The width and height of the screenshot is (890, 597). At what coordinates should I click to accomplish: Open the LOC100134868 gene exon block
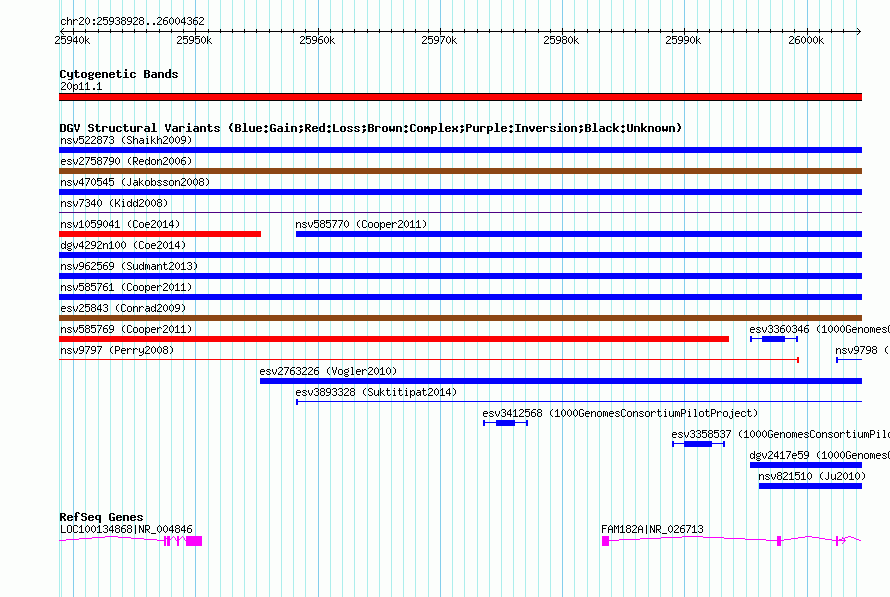tap(194, 541)
